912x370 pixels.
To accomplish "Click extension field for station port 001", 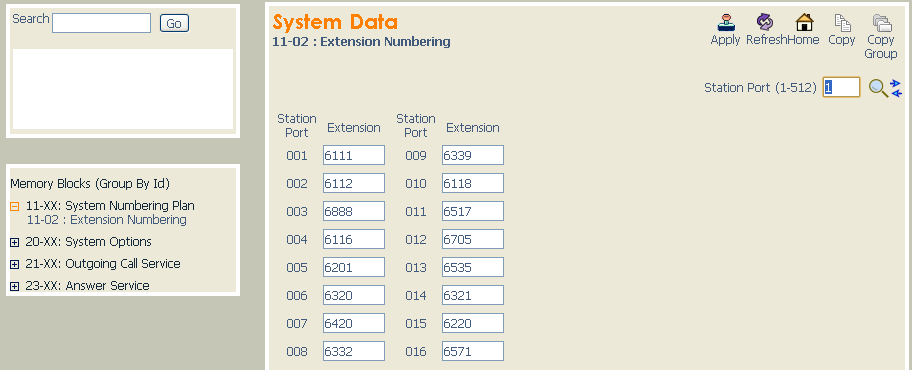I will pyautogui.click(x=354, y=155).
